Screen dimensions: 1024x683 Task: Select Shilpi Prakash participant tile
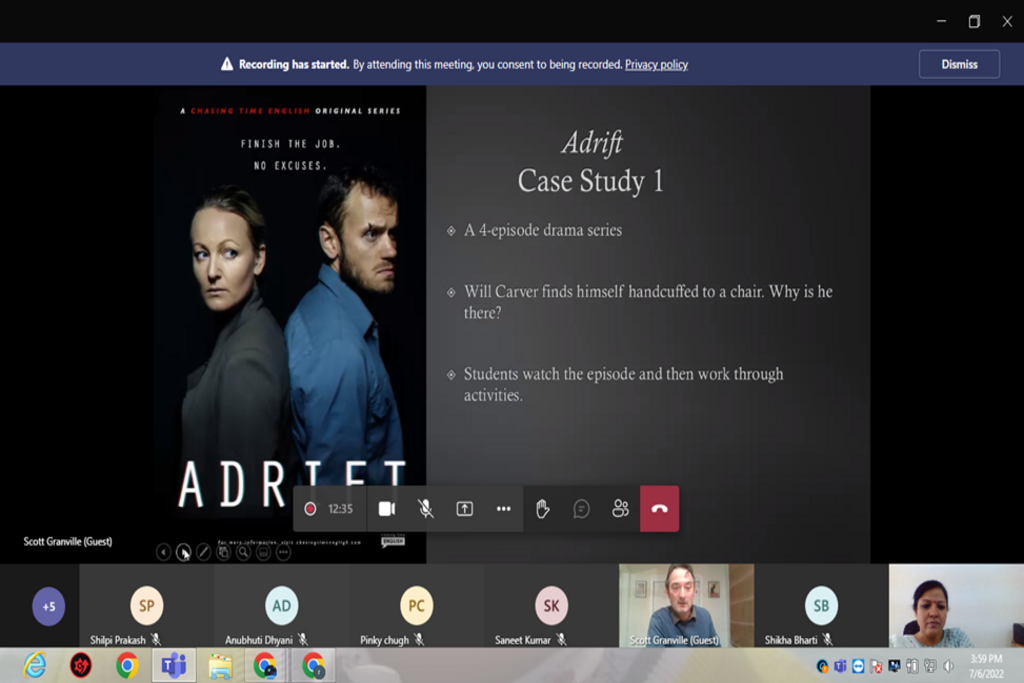pyautogui.click(x=147, y=606)
